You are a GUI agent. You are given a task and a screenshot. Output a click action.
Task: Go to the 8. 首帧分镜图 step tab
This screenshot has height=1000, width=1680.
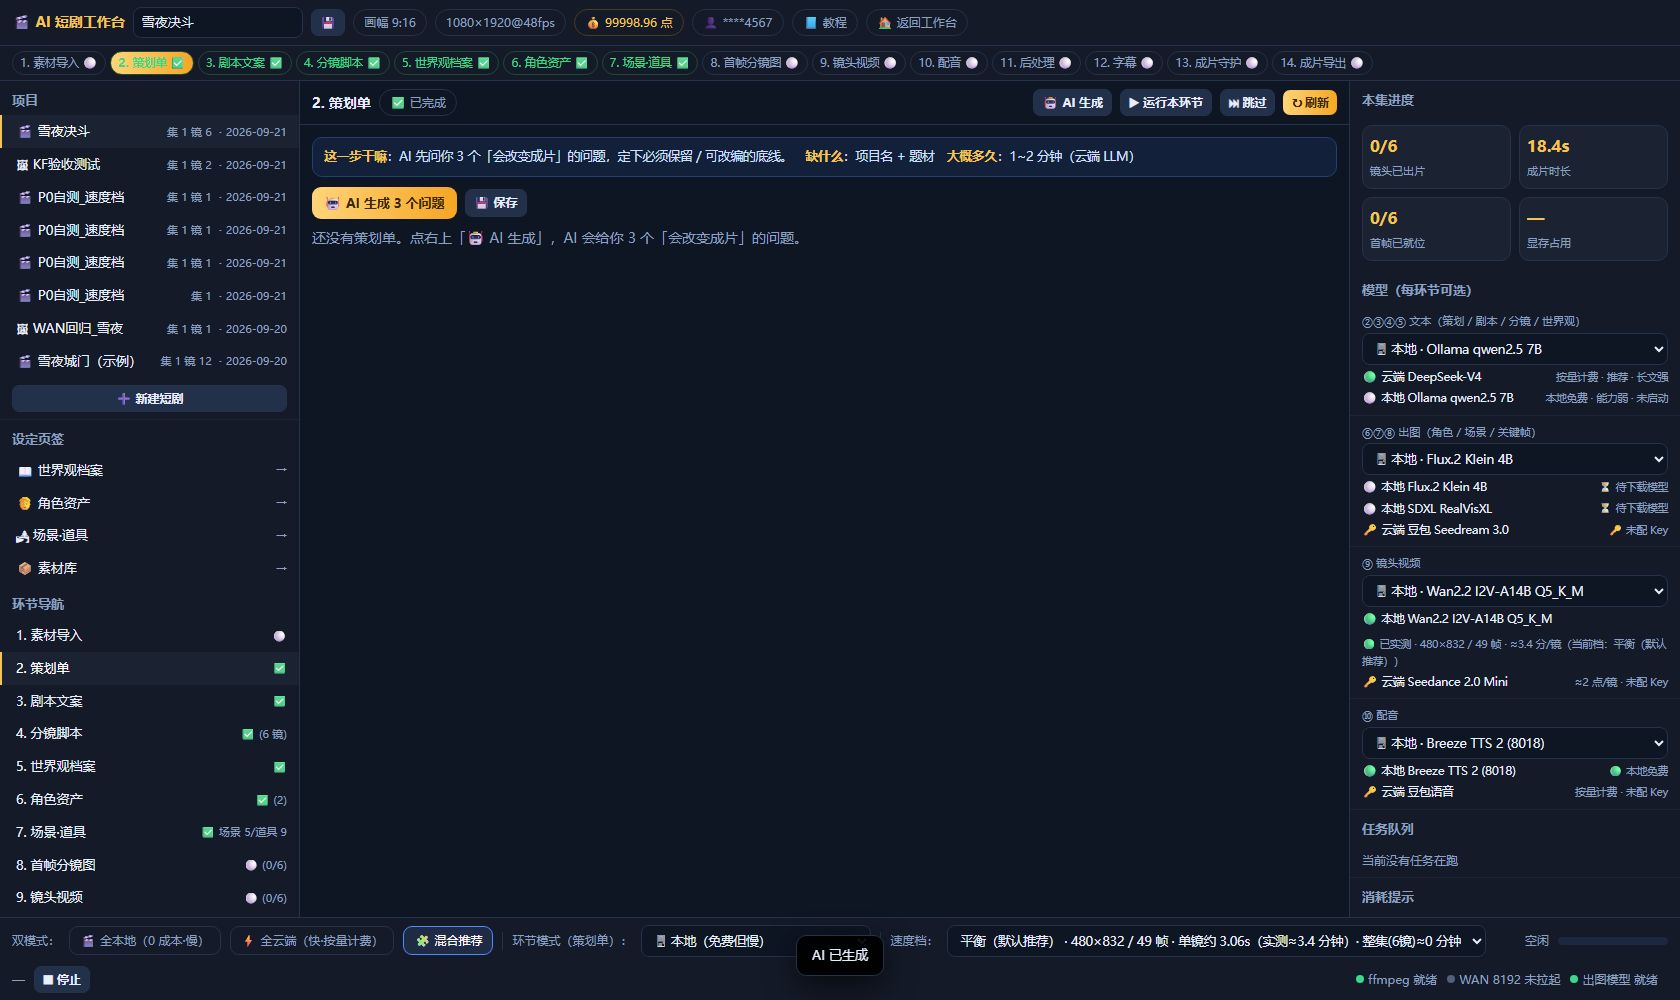pyautogui.click(x=754, y=63)
